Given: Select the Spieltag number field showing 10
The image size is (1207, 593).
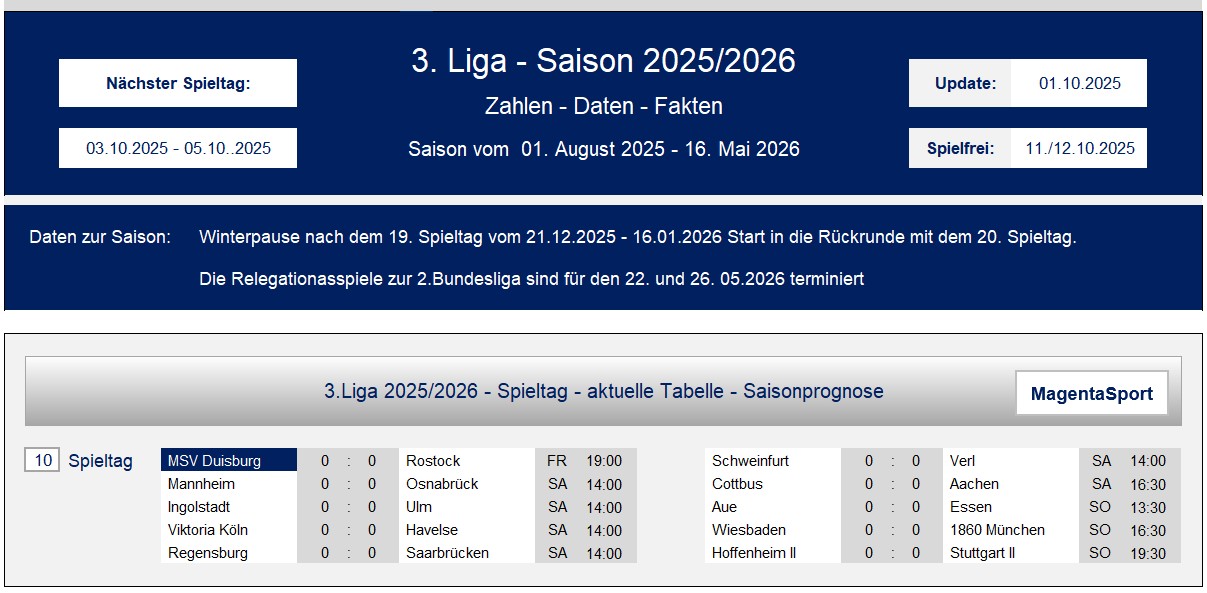Looking at the screenshot, I should point(42,460).
